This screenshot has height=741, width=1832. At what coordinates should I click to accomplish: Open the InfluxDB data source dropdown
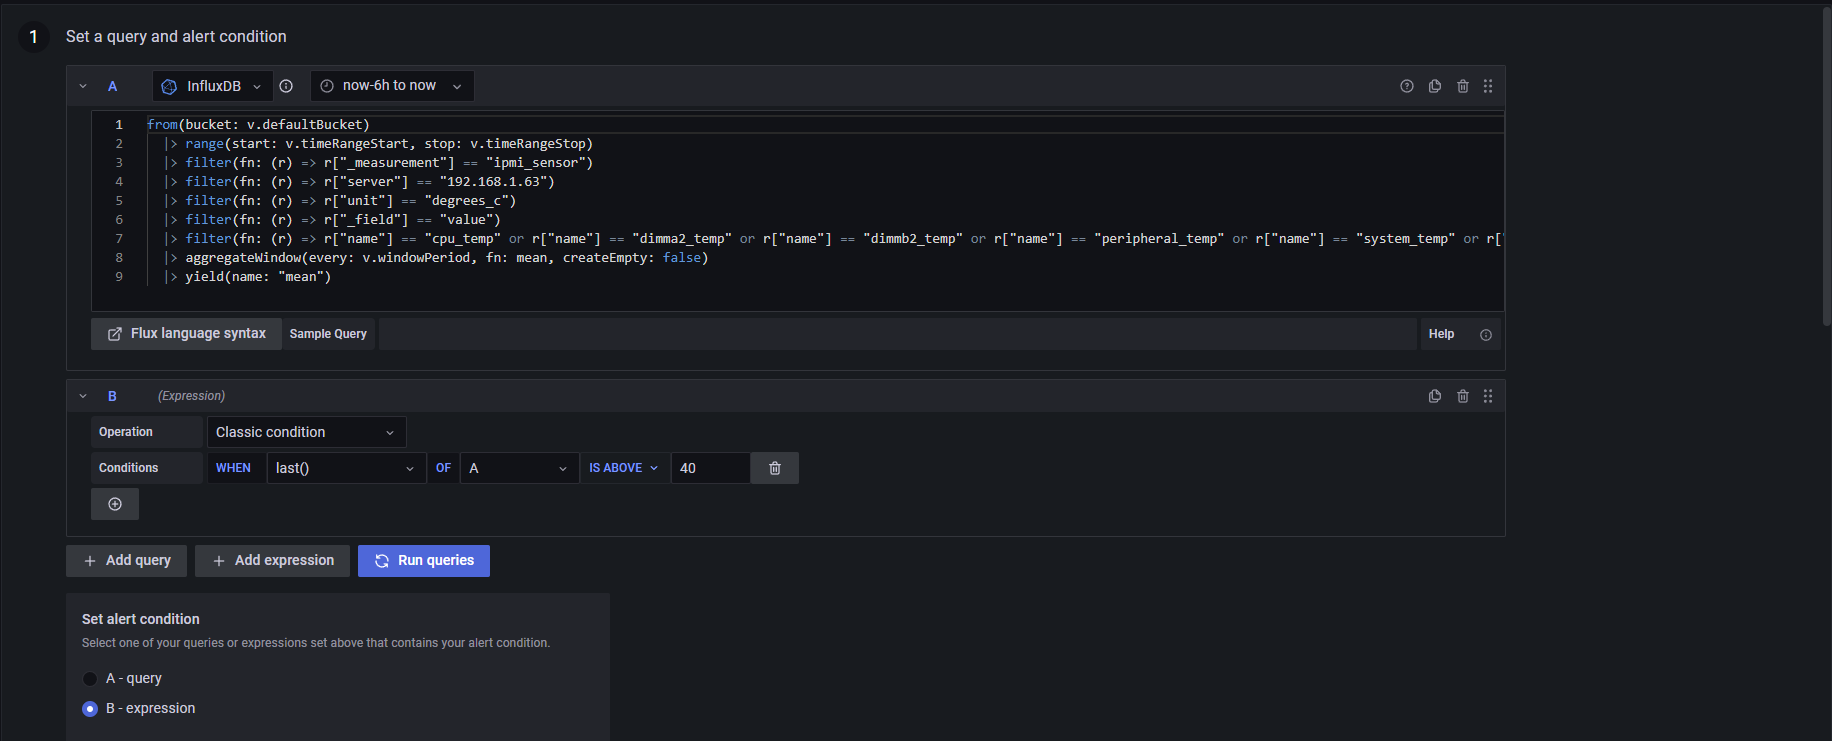click(212, 86)
